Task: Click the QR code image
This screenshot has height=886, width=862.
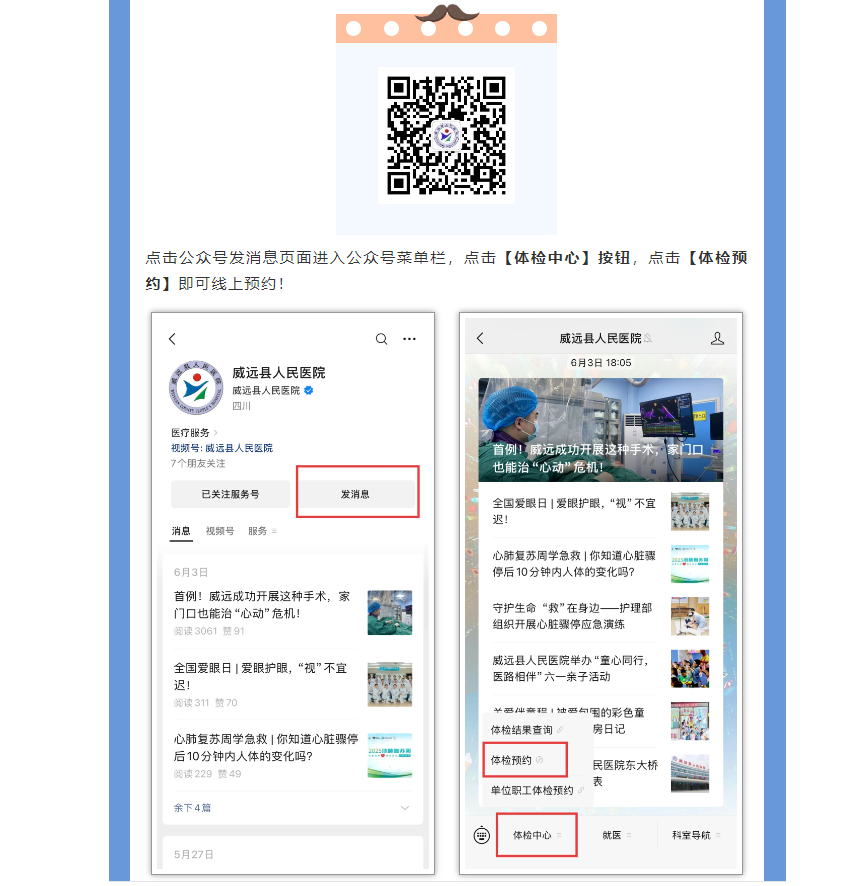Action: coord(446,135)
